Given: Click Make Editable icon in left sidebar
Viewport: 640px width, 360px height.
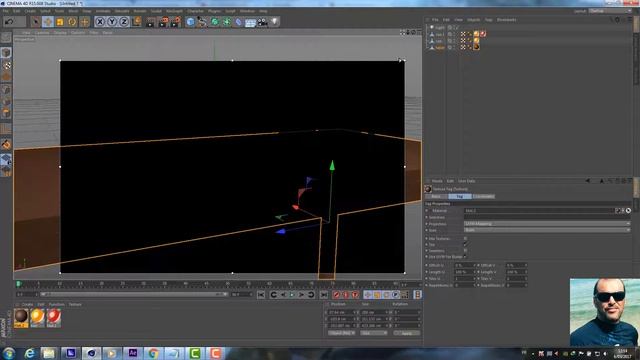Looking at the screenshot, I should point(6,38).
